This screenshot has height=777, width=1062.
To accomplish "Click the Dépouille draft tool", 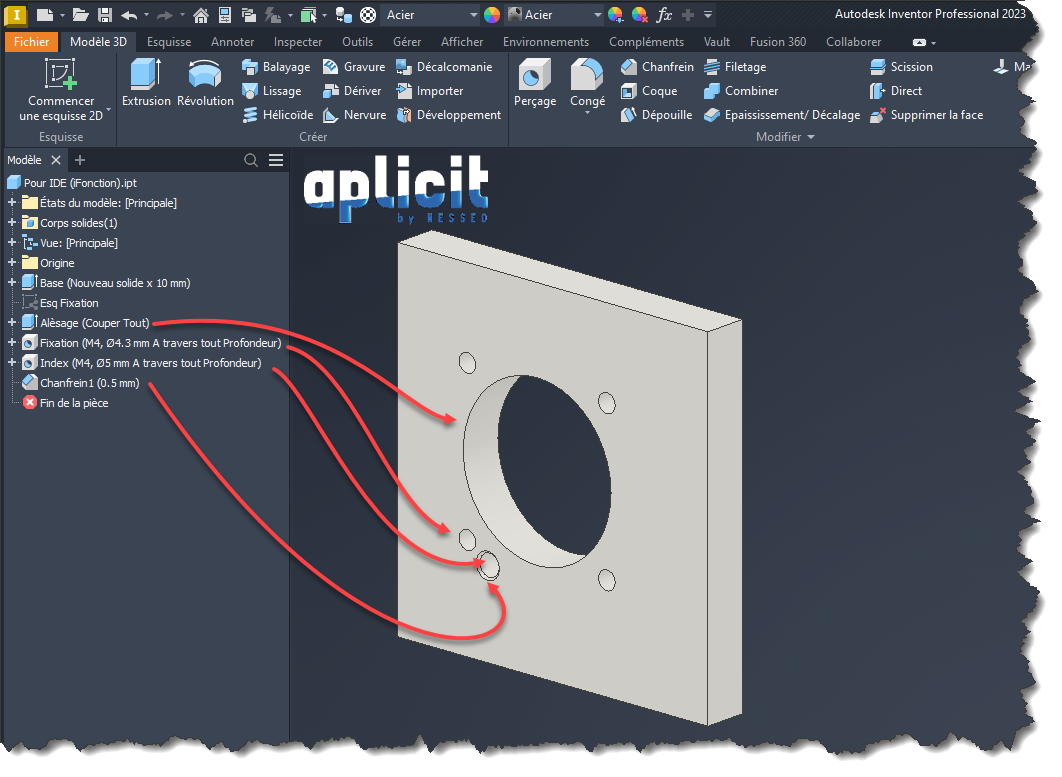I will tap(656, 115).
